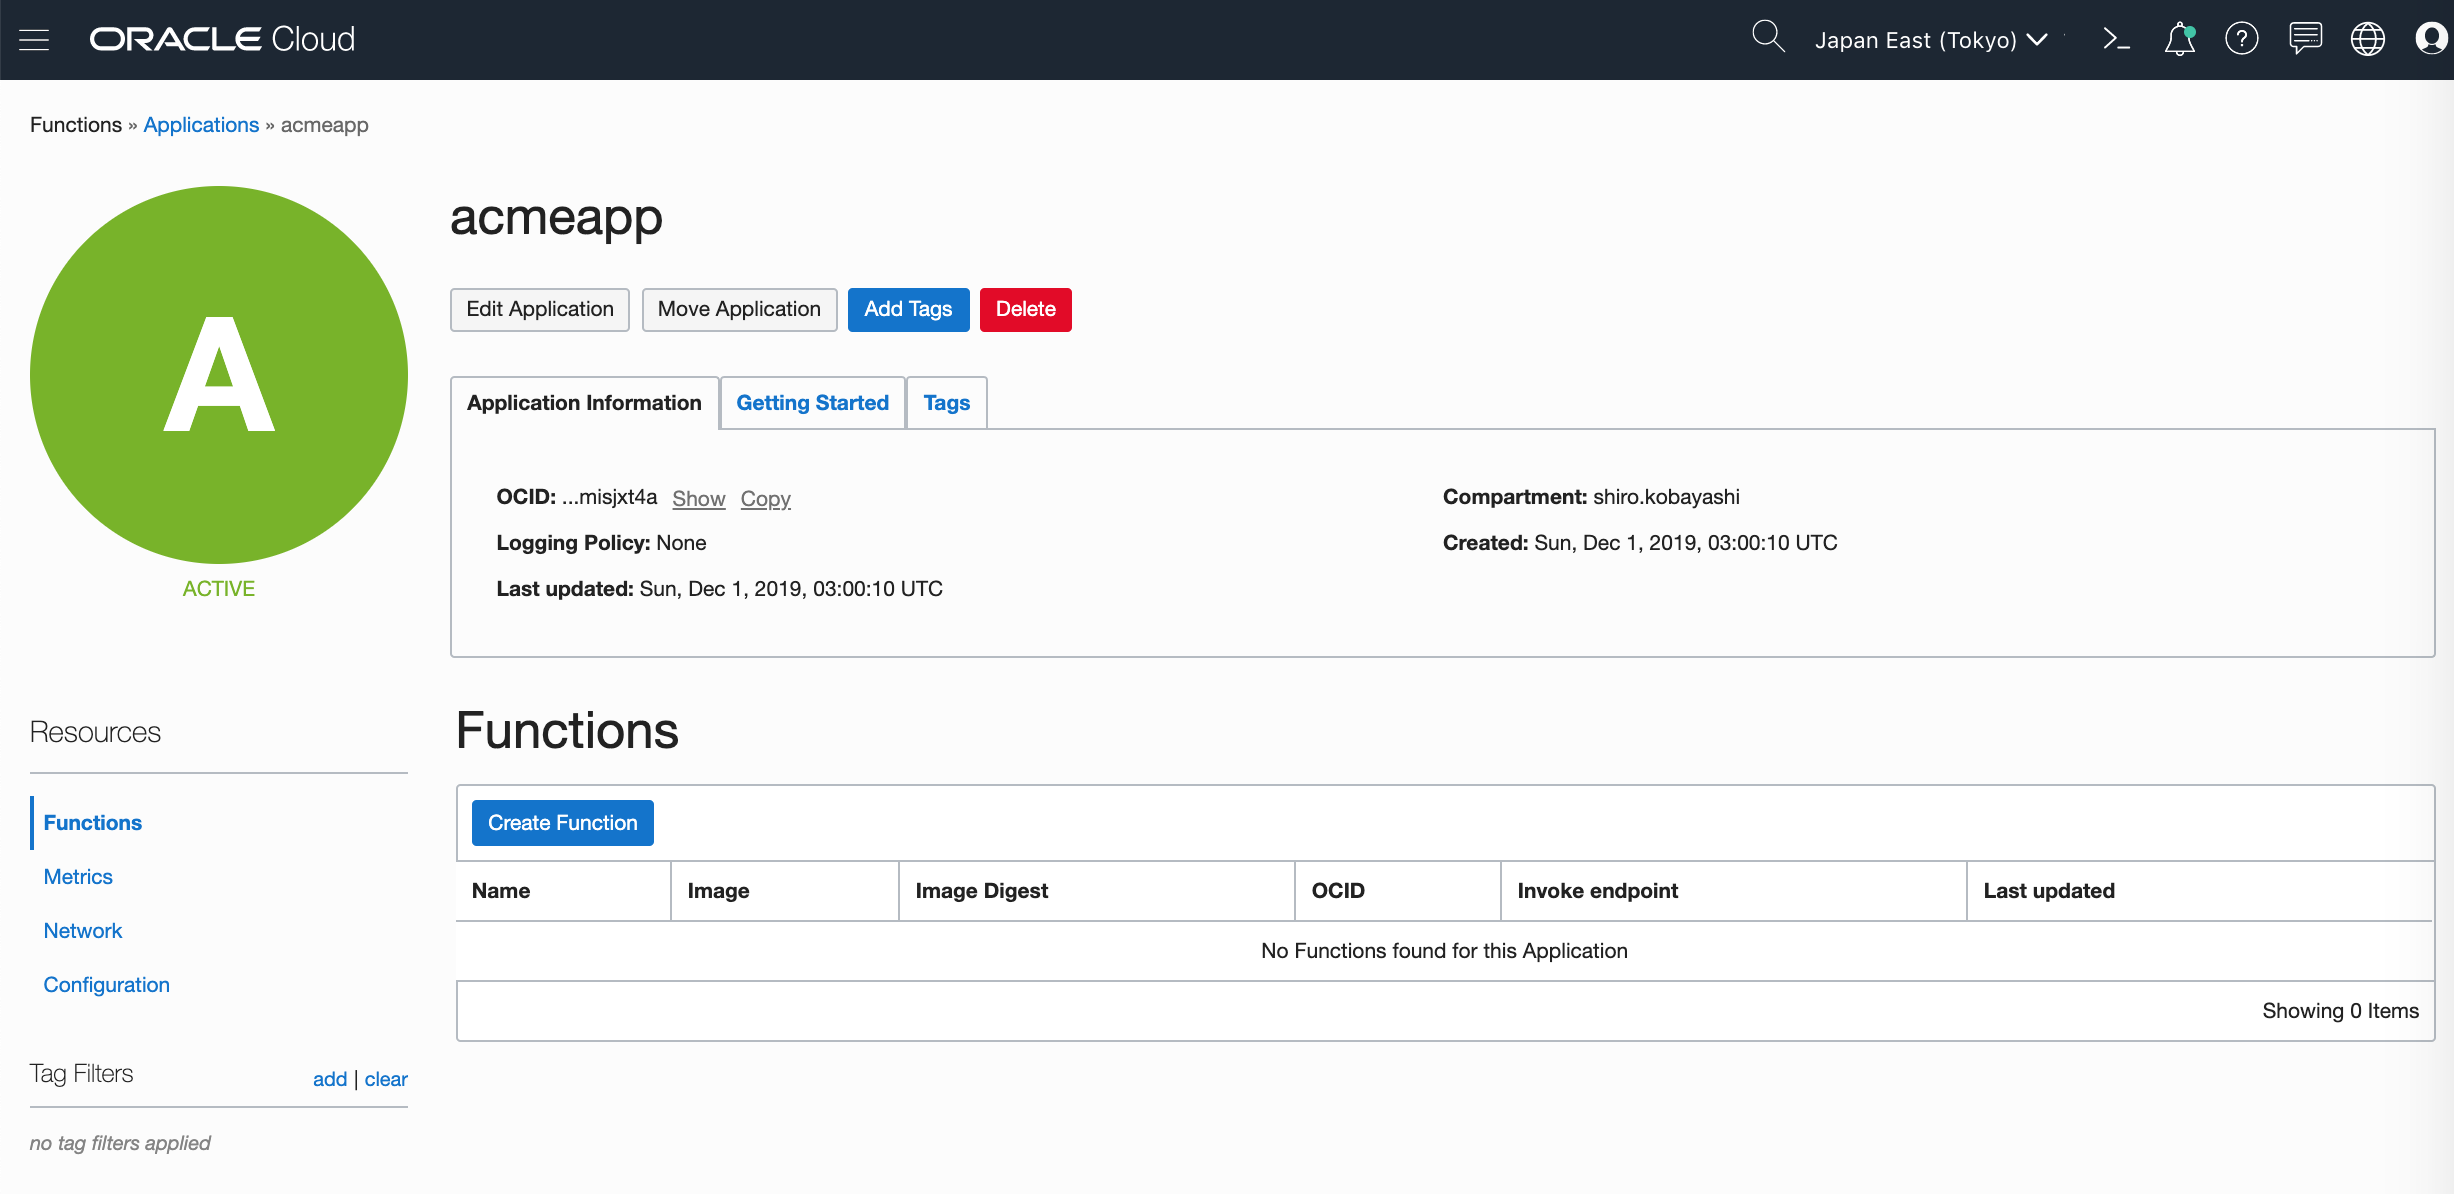The image size is (2454, 1194).
Task: Show the full OCID
Action: (x=698, y=498)
